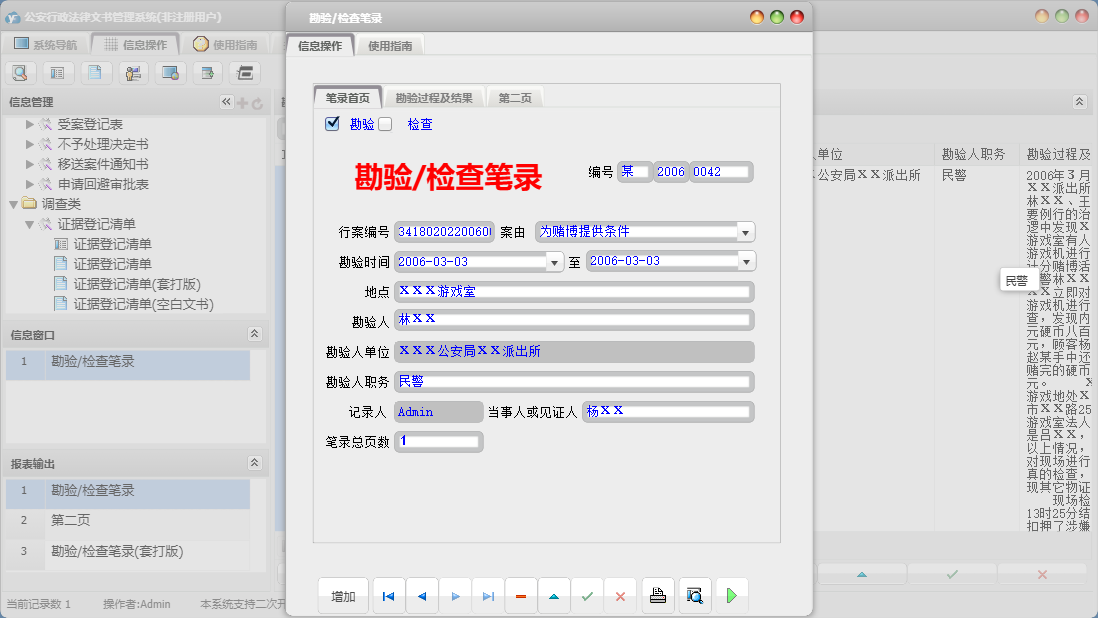Open the 勘验时间 date picker dropdown
This screenshot has width=1098, height=618.
tap(553, 260)
